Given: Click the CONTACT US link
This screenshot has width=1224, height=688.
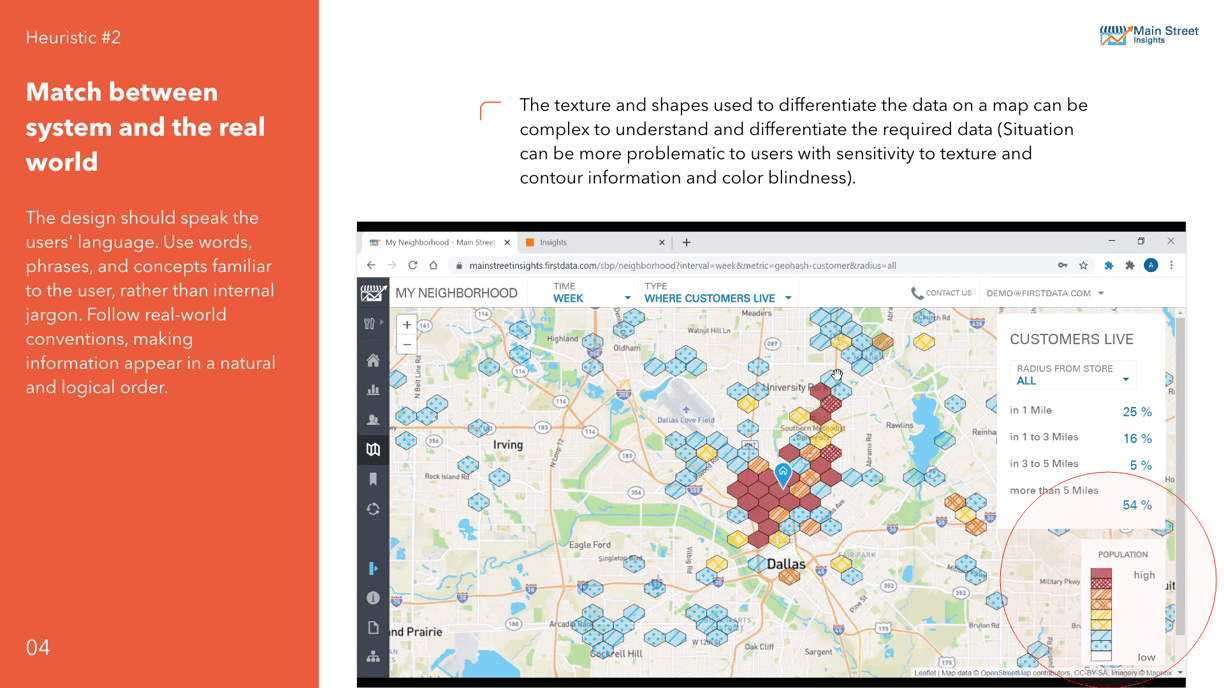Looking at the screenshot, I should click(x=941, y=293).
